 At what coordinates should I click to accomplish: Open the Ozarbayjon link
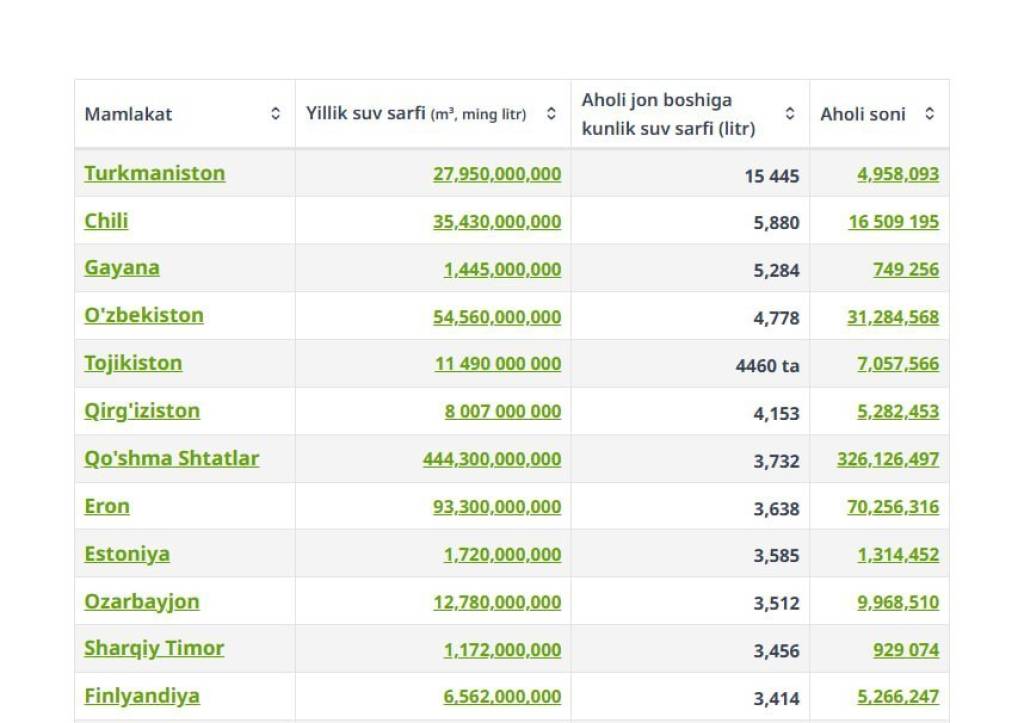pyautogui.click(x=141, y=602)
